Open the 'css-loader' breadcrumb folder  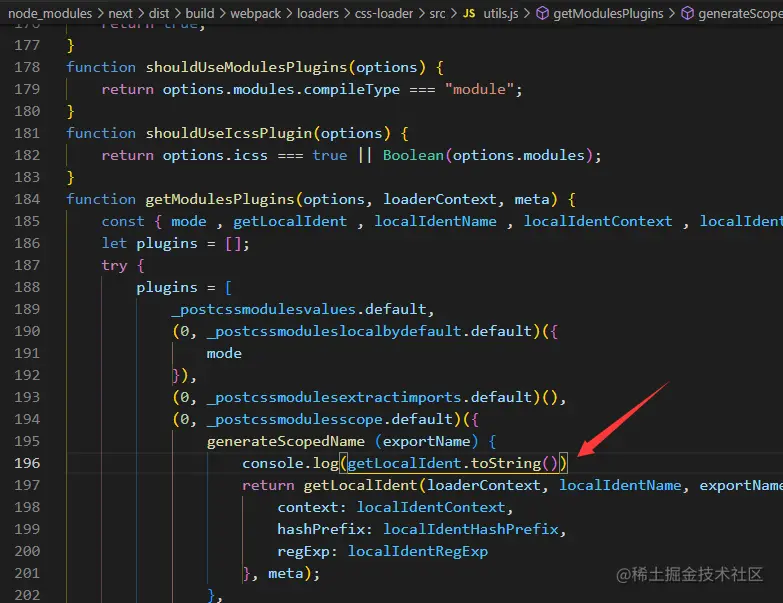coord(384,13)
